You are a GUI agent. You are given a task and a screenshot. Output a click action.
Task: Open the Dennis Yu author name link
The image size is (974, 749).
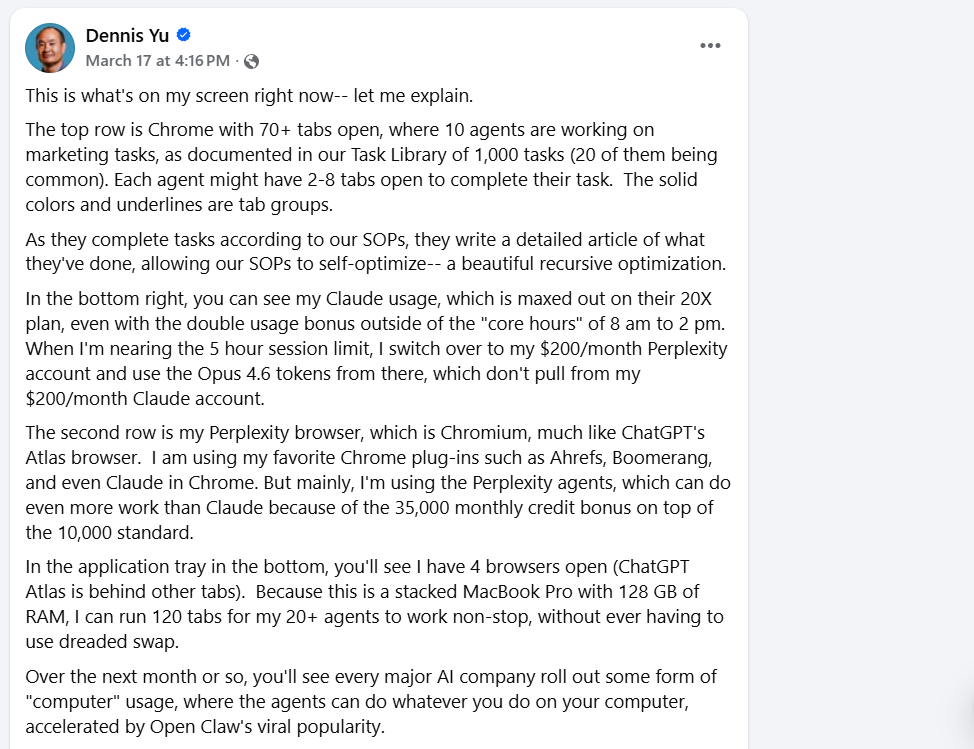tap(128, 35)
